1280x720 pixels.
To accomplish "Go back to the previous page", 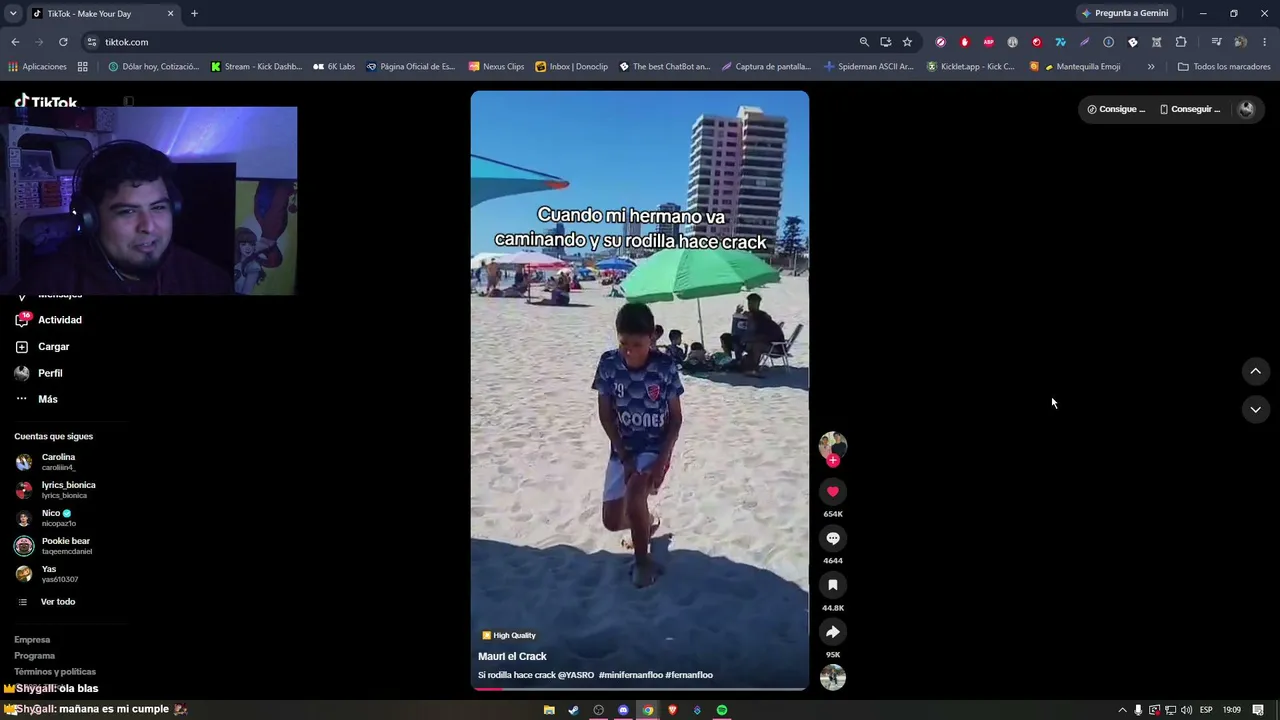I will coord(15,42).
